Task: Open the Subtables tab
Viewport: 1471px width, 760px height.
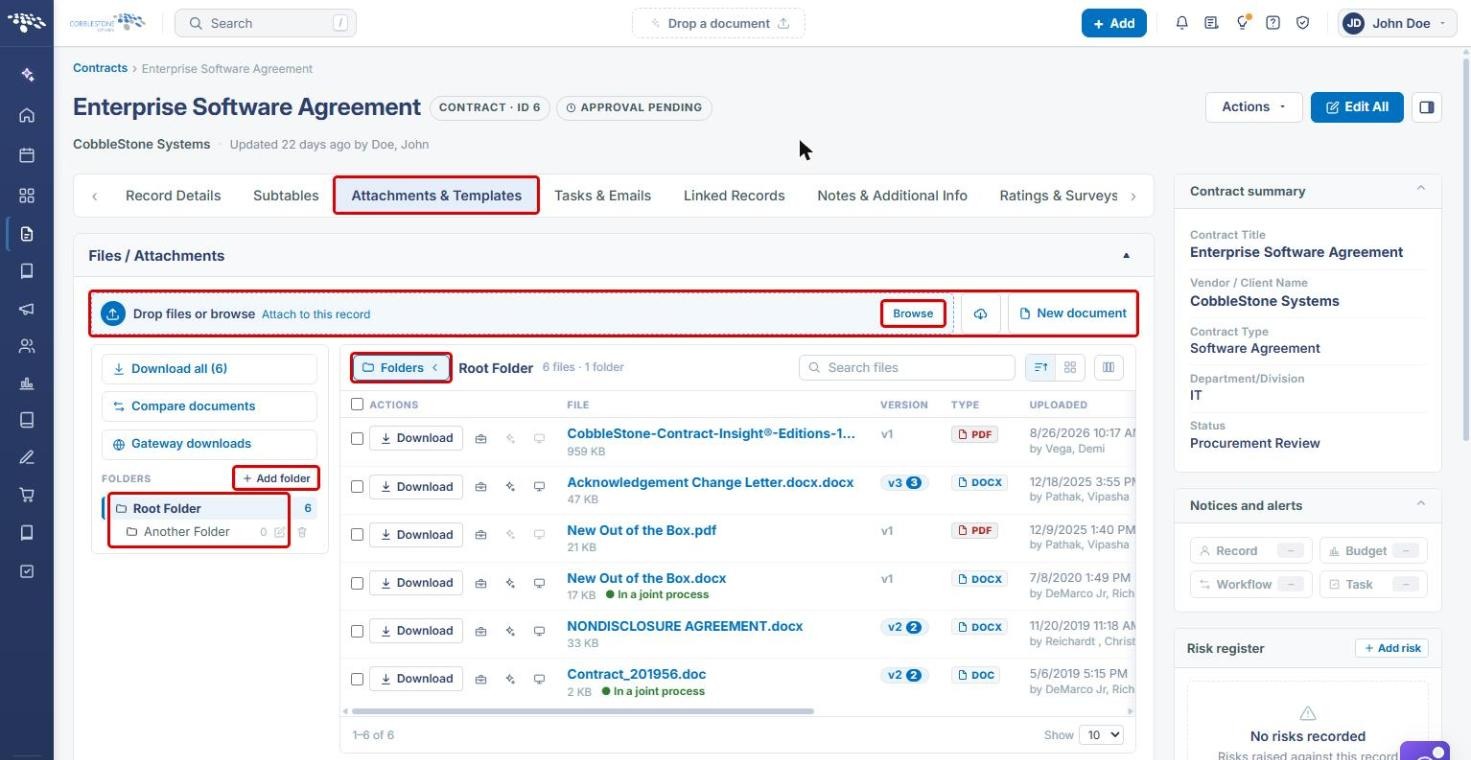Action: (x=286, y=196)
